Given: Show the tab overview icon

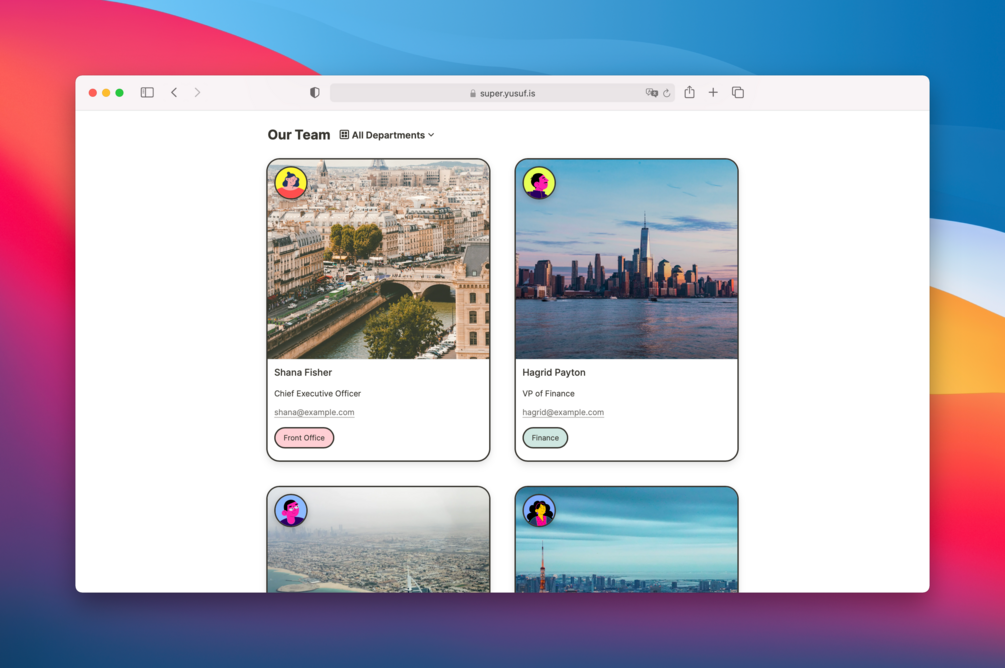Looking at the screenshot, I should pos(738,92).
